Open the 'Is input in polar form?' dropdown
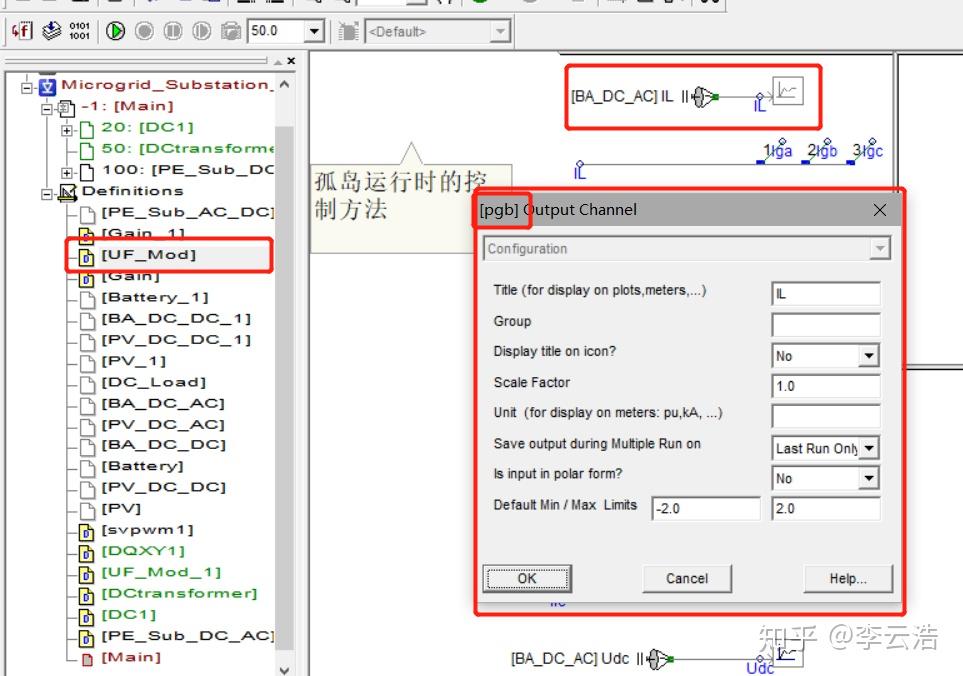This screenshot has width=963, height=676. click(x=868, y=479)
